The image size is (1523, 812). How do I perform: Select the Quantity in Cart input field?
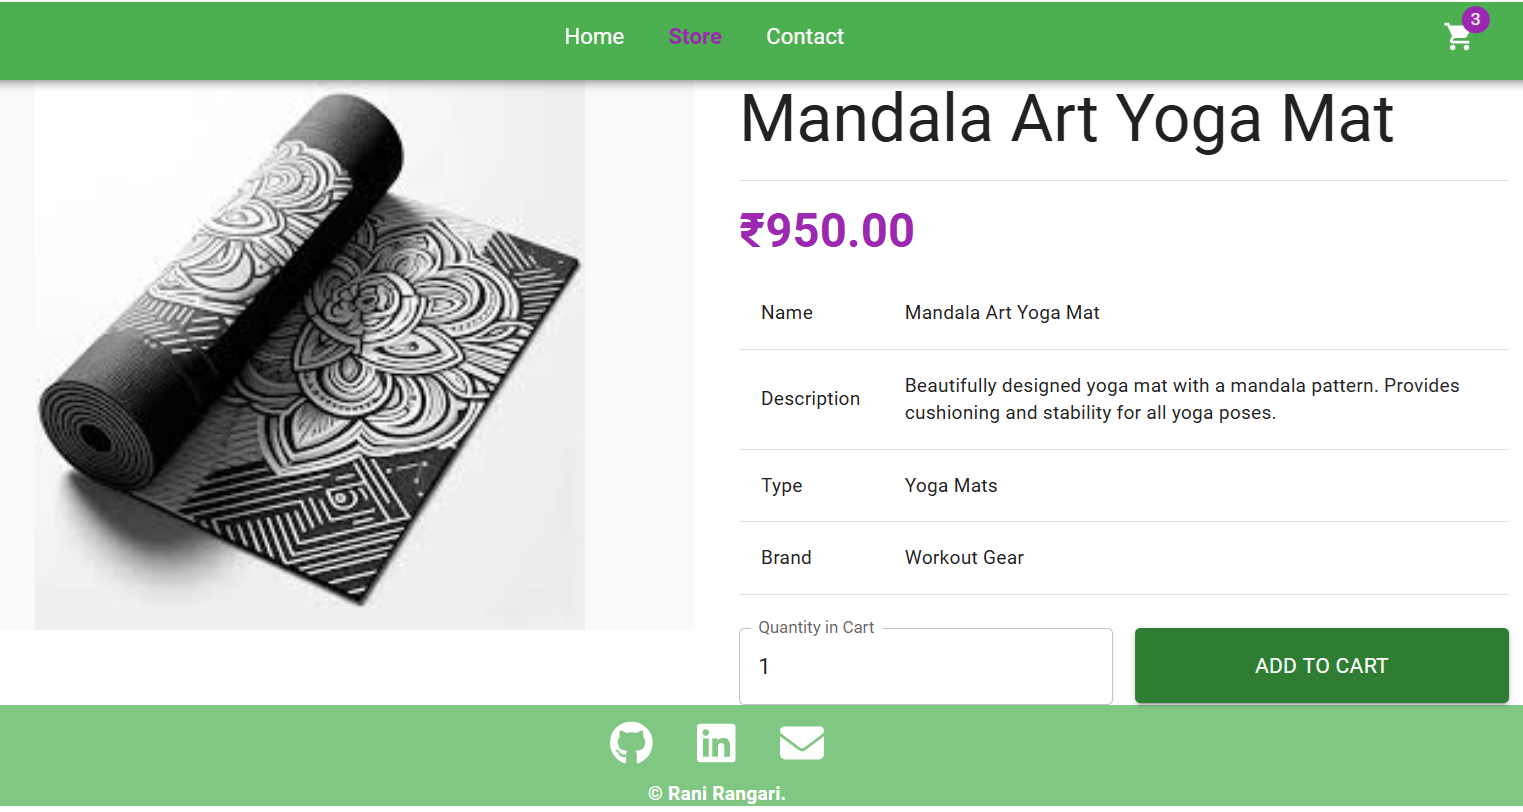(925, 666)
